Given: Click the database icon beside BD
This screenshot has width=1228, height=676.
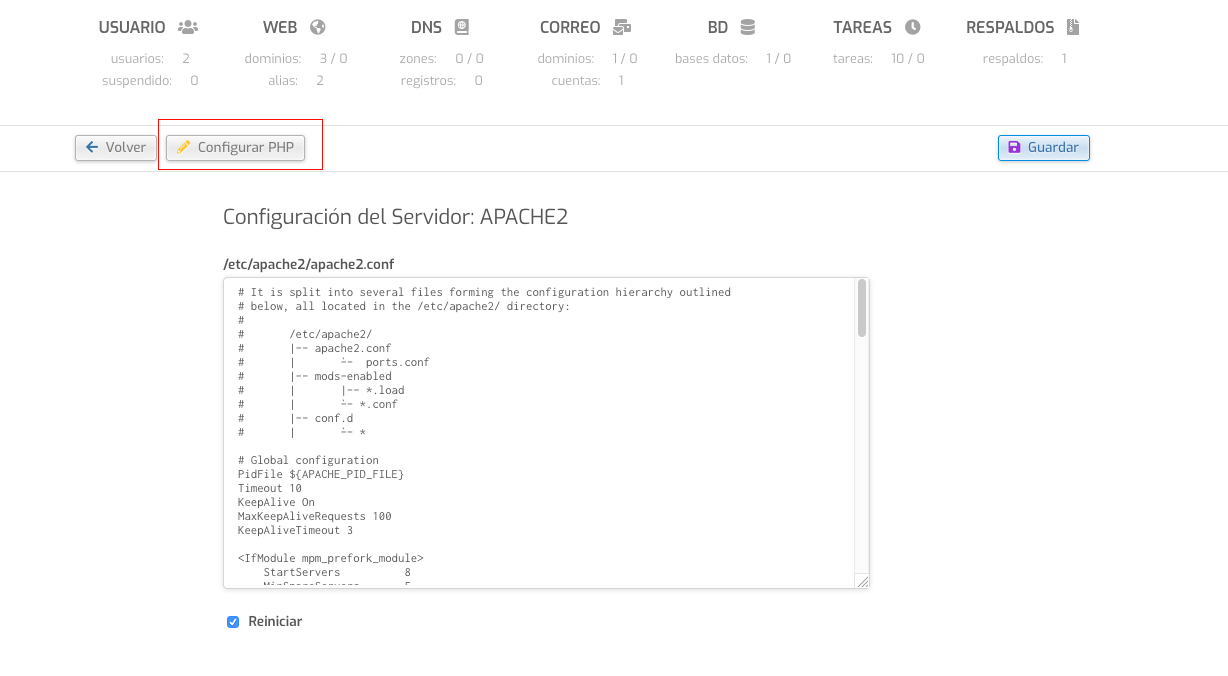Looking at the screenshot, I should point(748,27).
